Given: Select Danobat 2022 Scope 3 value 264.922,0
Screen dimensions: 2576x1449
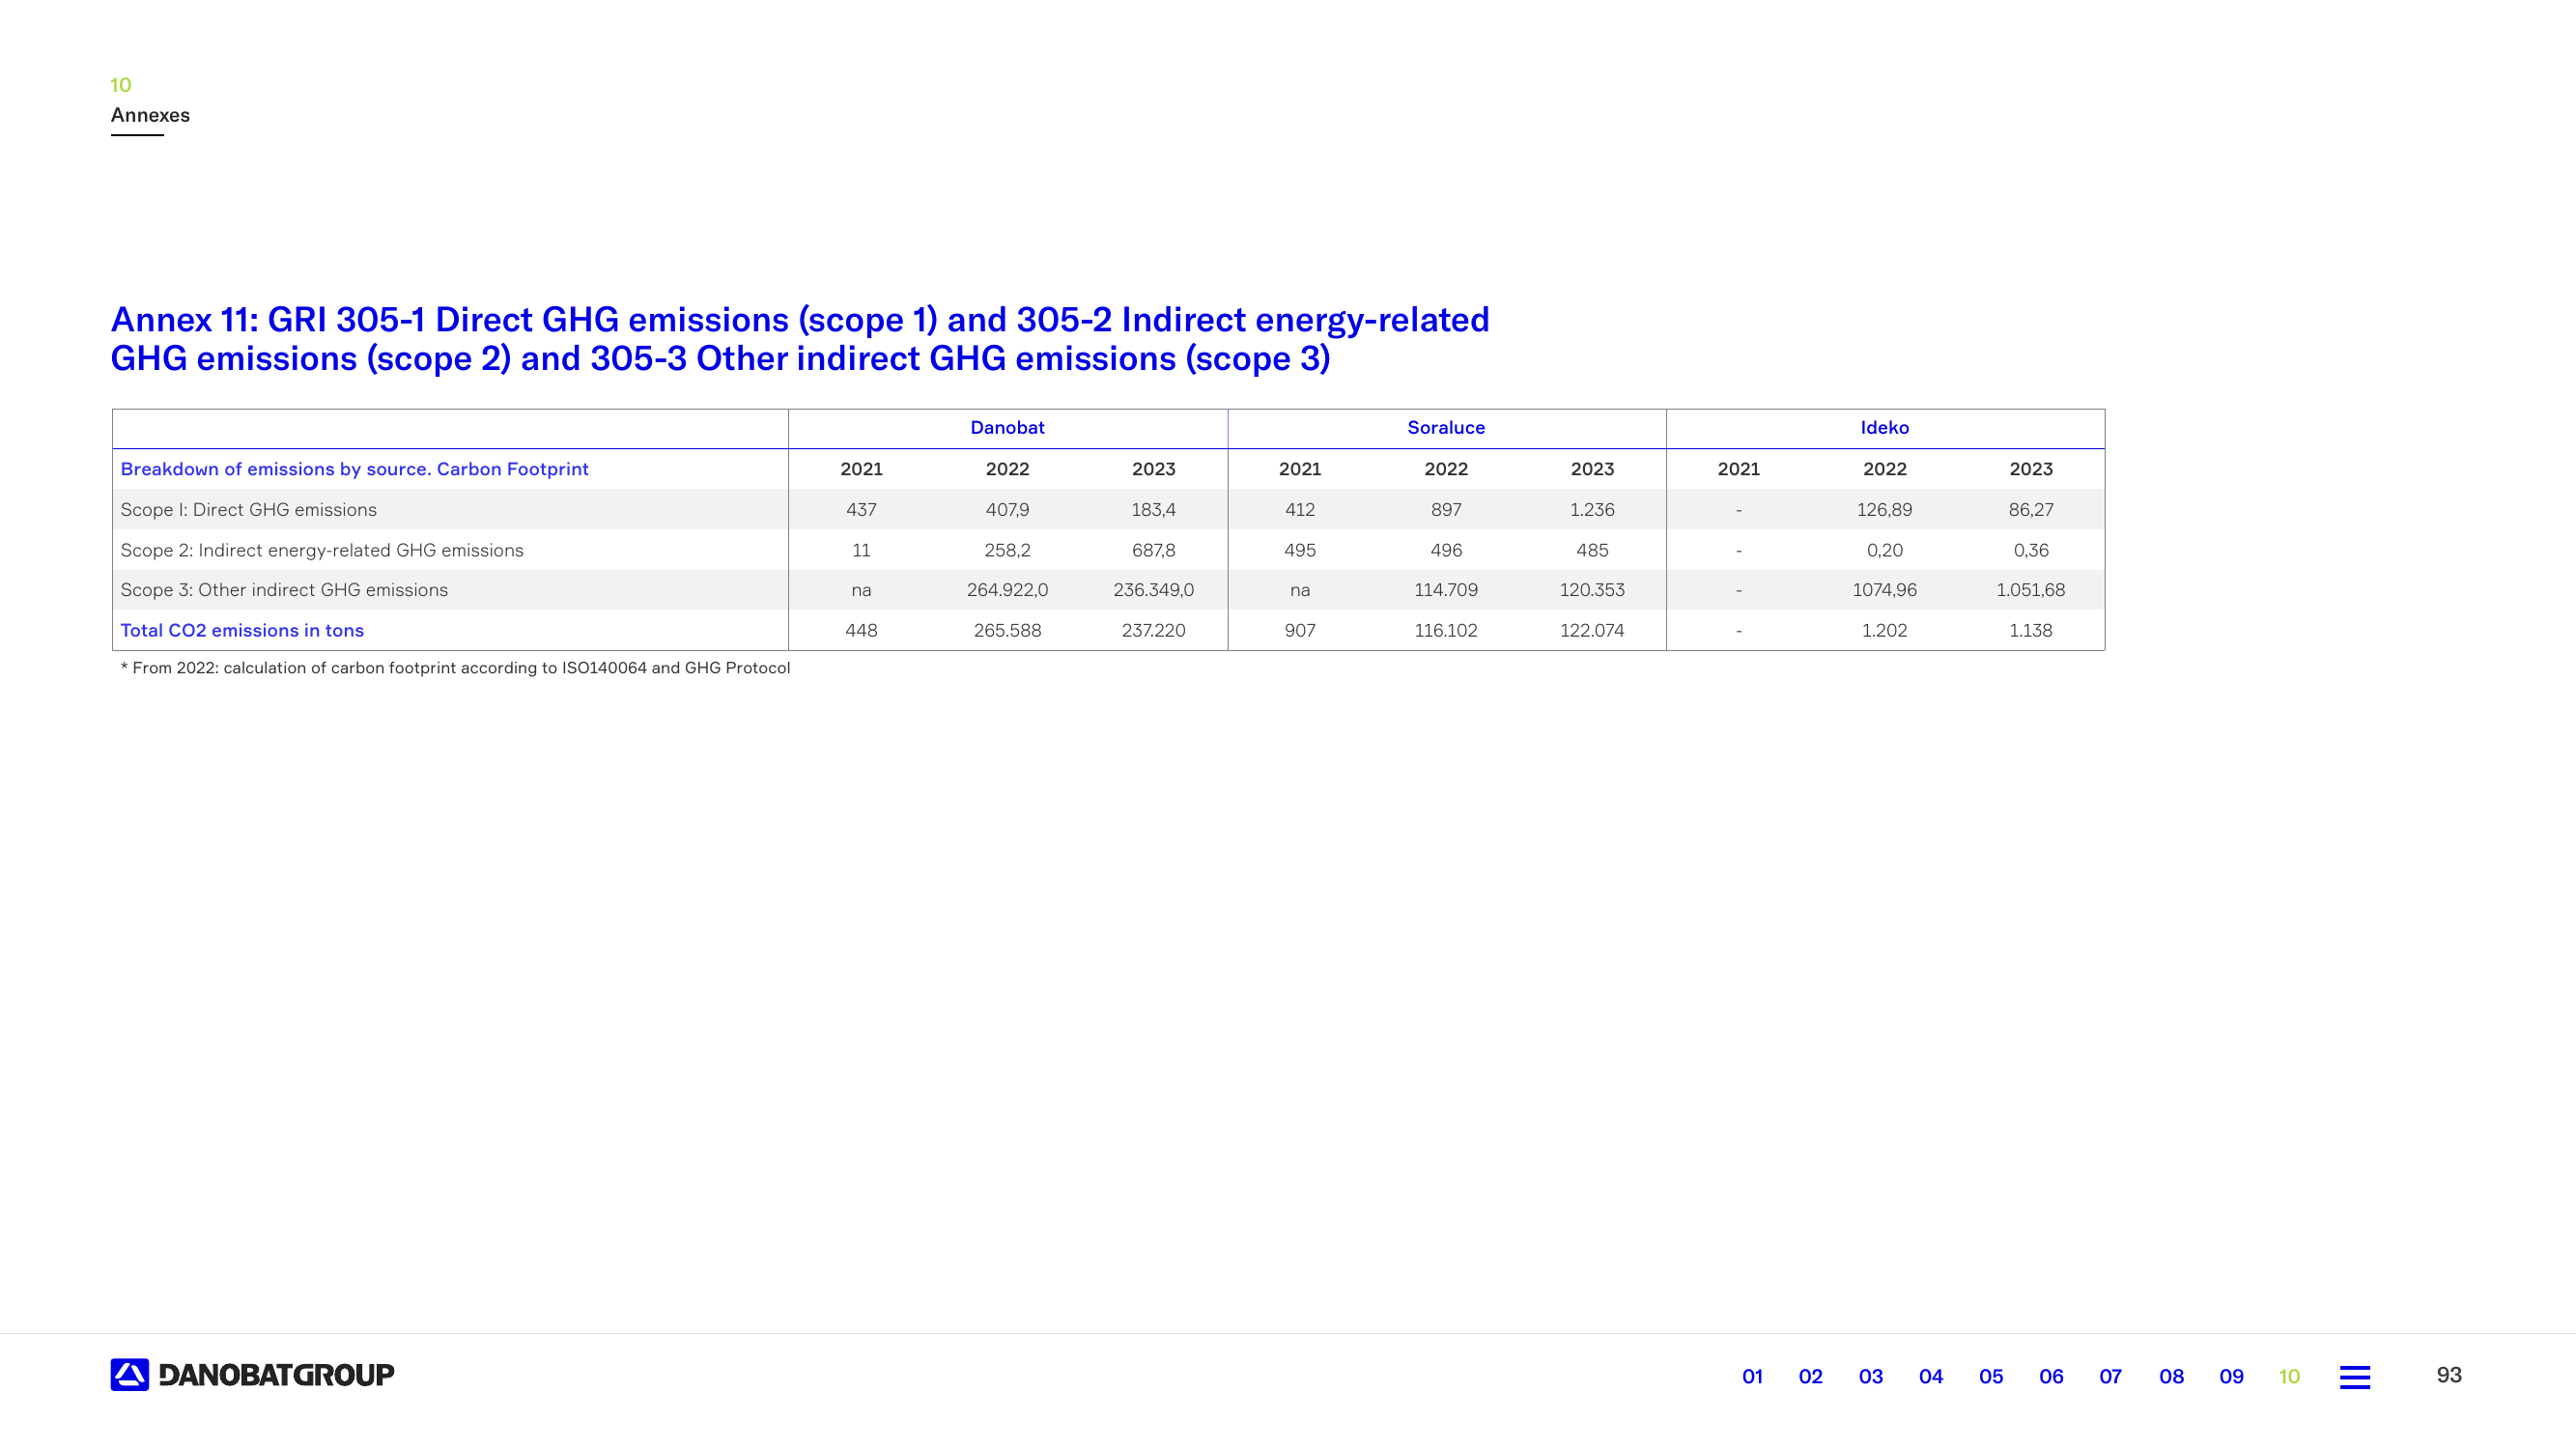Looking at the screenshot, I should [x=1007, y=590].
